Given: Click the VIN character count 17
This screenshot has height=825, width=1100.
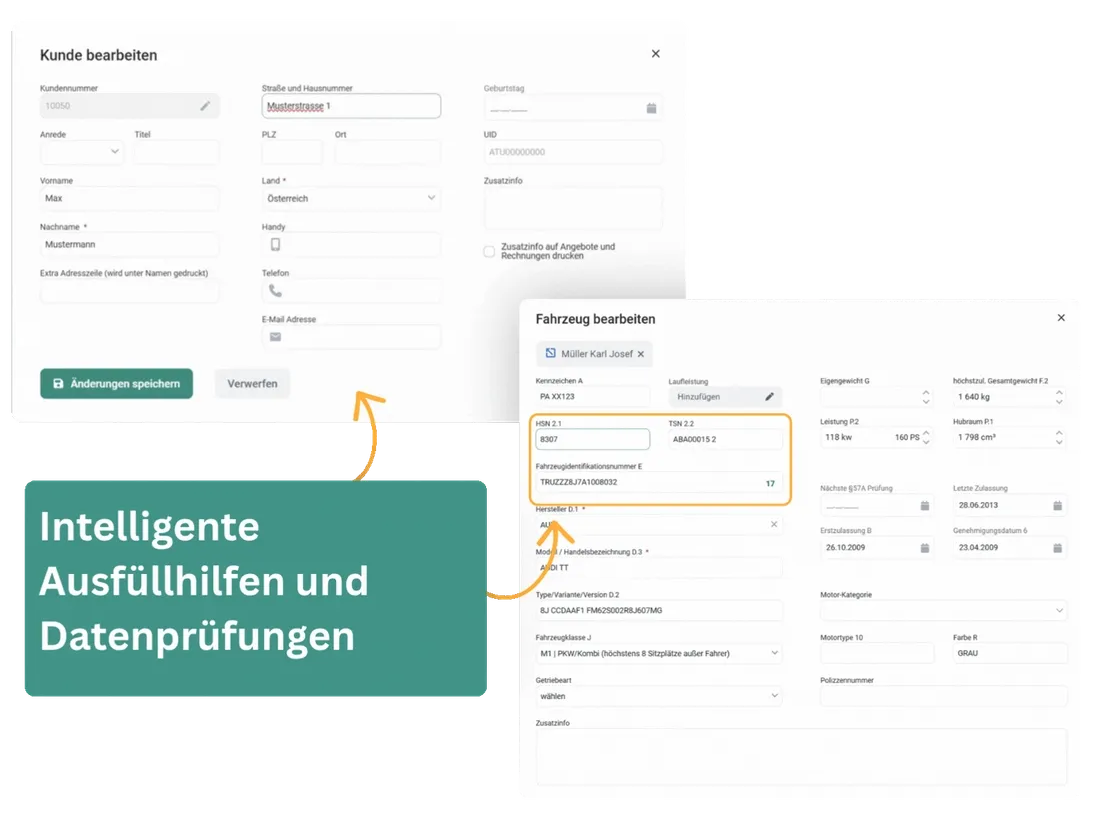Looking at the screenshot, I should click(x=770, y=483).
